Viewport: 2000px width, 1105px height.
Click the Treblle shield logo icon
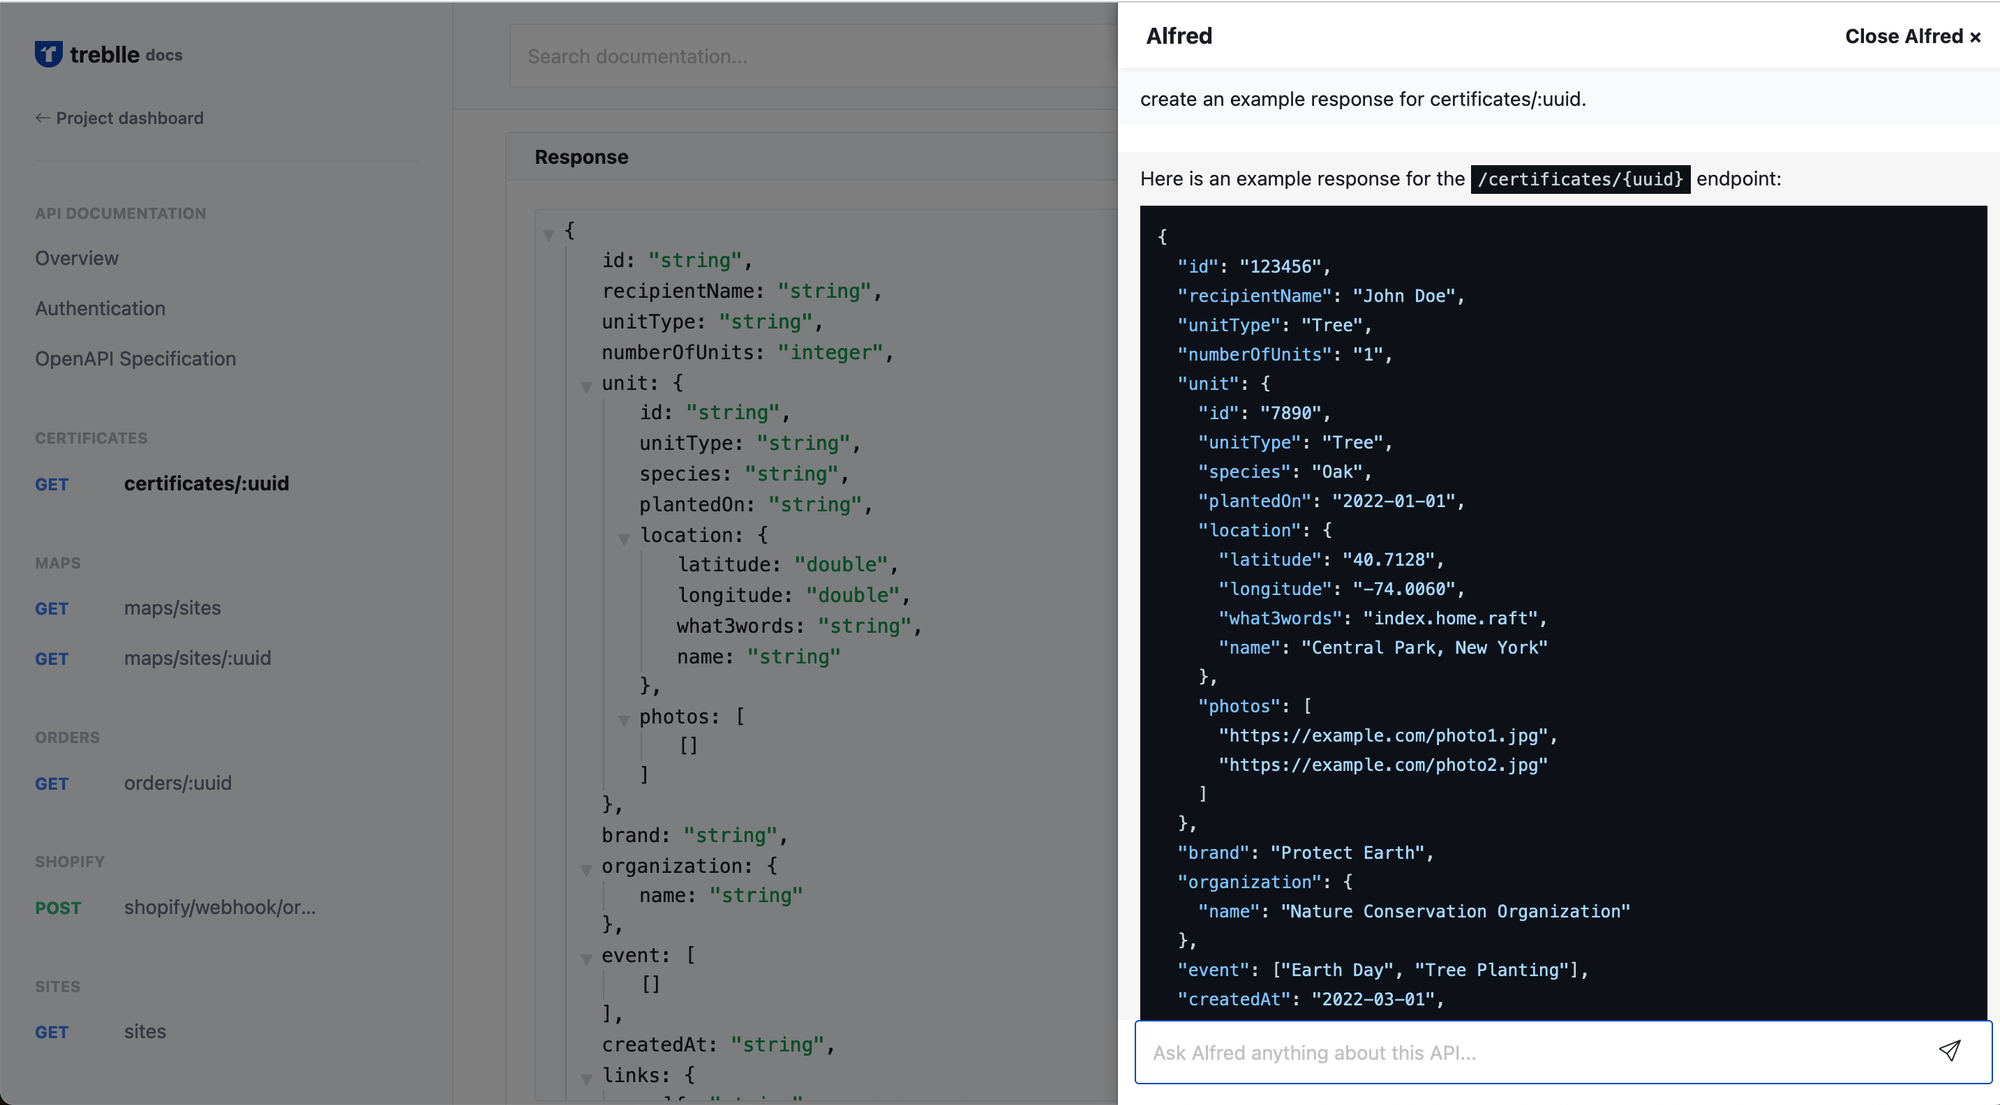click(x=48, y=54)
